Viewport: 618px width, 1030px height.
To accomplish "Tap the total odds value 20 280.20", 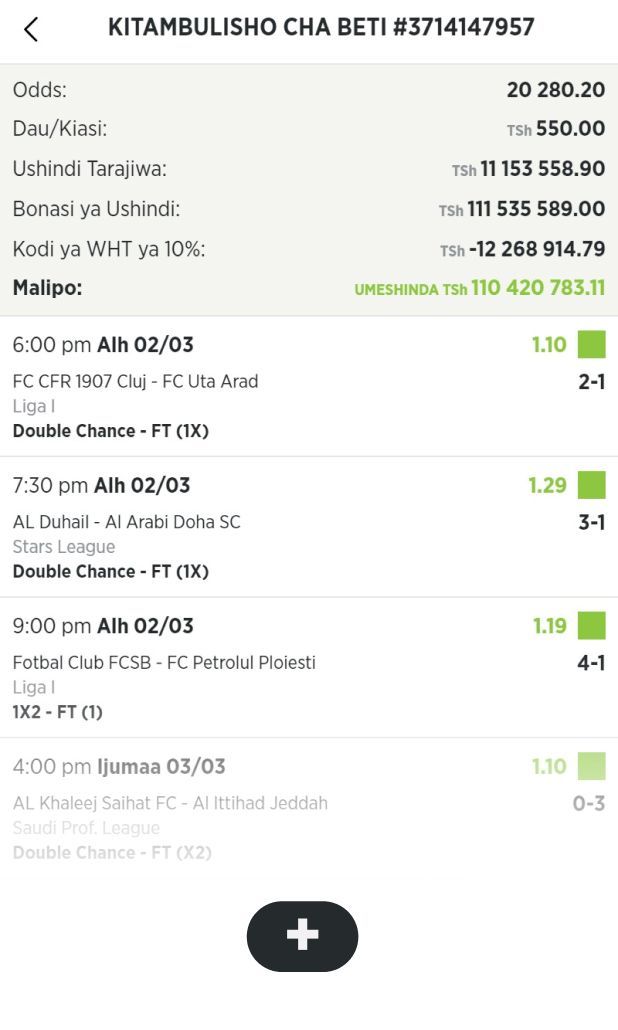I will pos(556,90).
